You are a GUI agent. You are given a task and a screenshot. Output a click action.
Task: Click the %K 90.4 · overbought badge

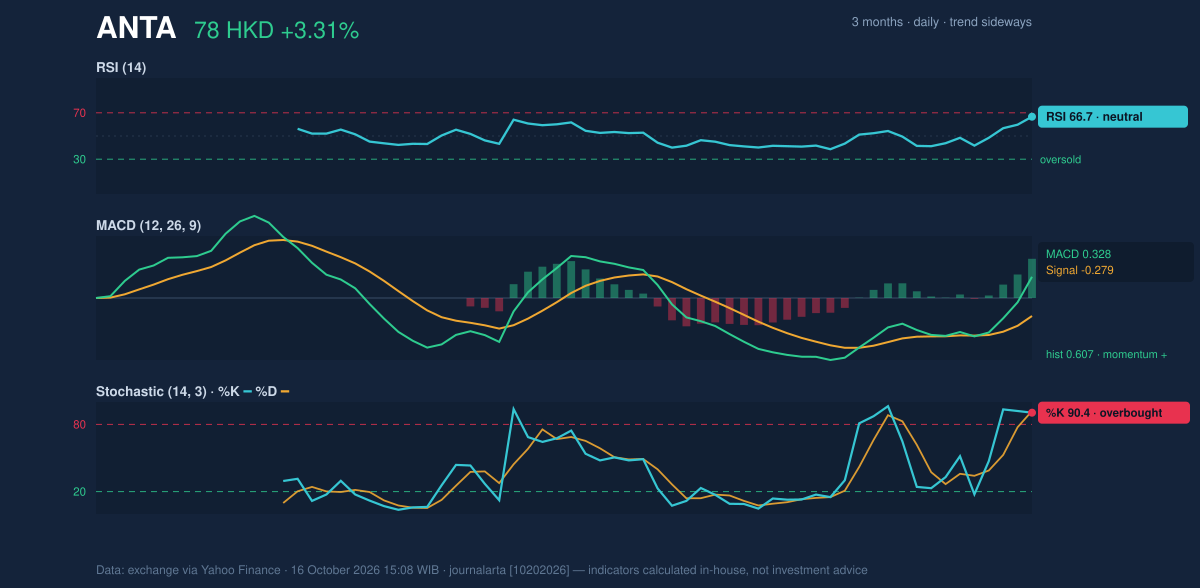pyautogui.click(x=1113, y=412)
